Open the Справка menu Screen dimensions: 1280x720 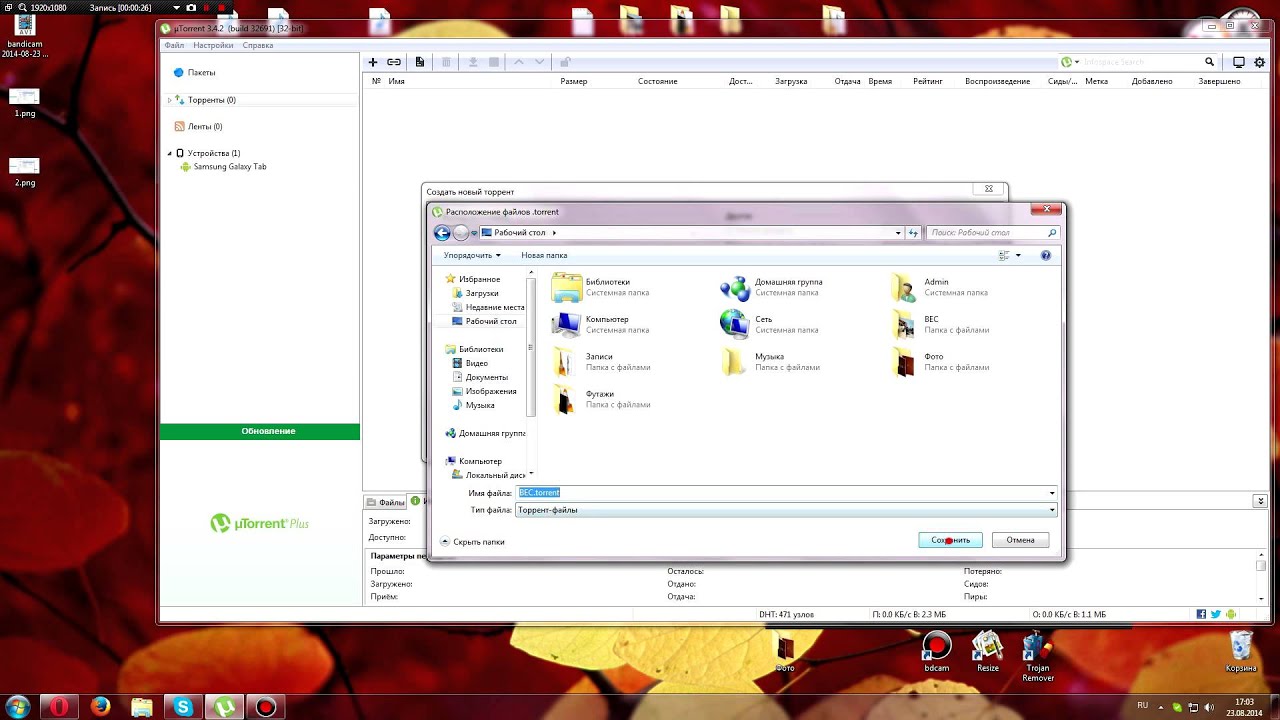(258, 45)
